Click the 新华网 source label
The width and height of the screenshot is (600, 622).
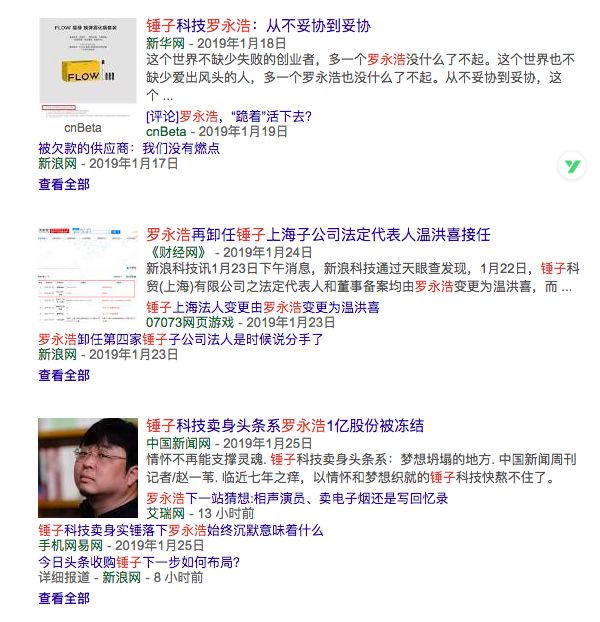(x=166, y=43)
